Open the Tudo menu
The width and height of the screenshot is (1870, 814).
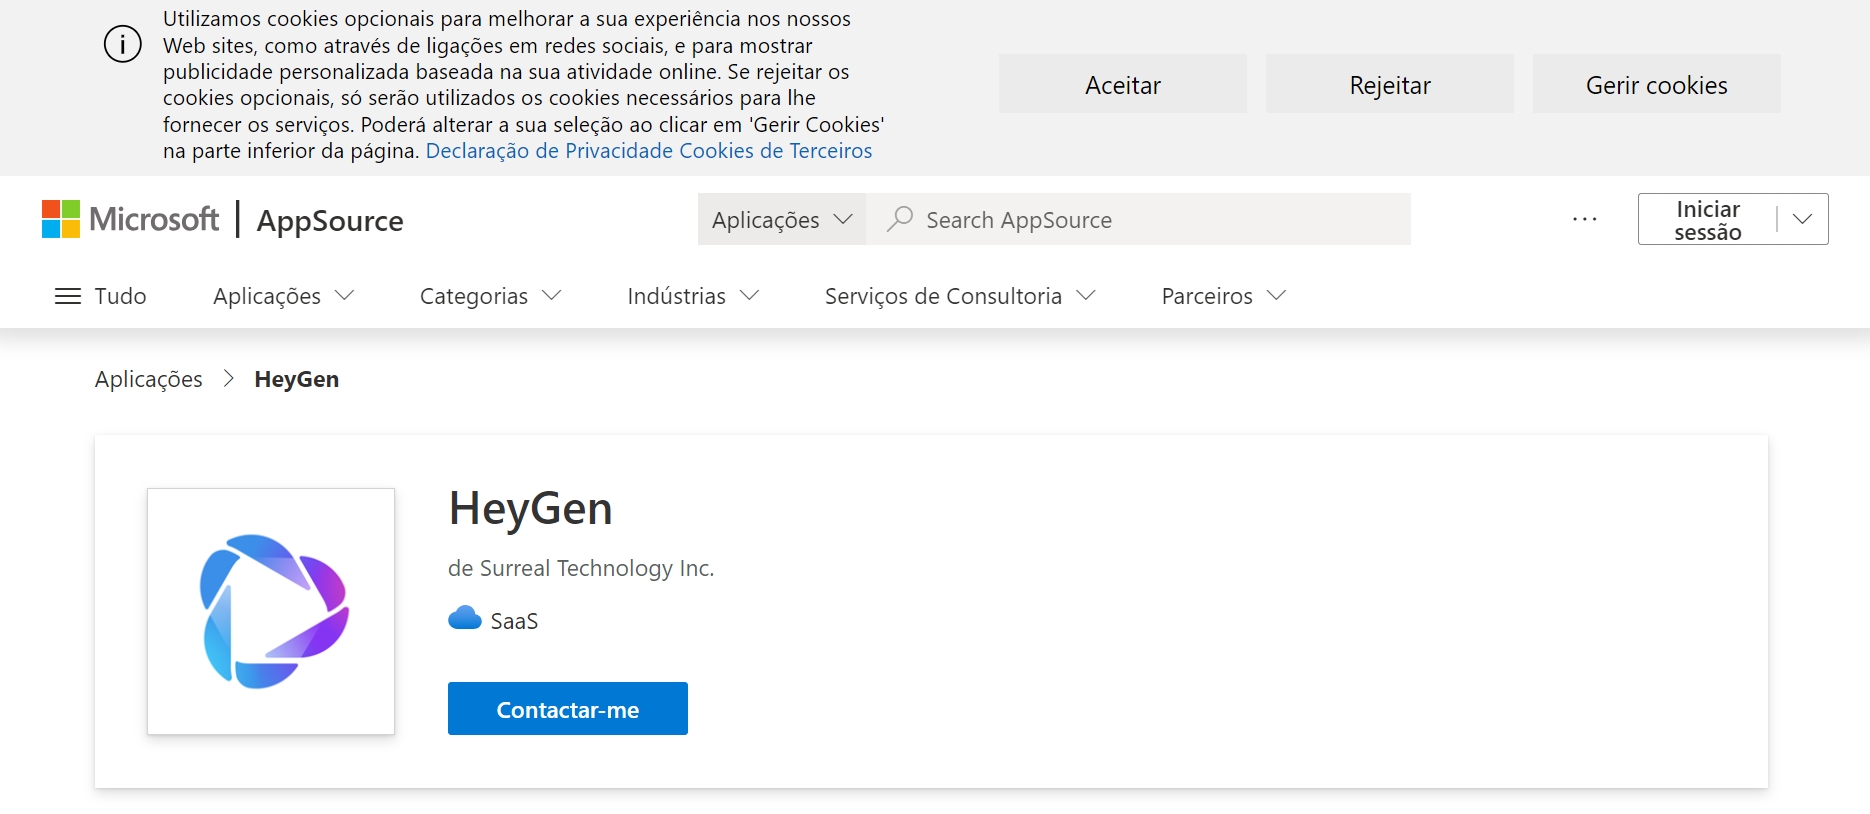101,296
